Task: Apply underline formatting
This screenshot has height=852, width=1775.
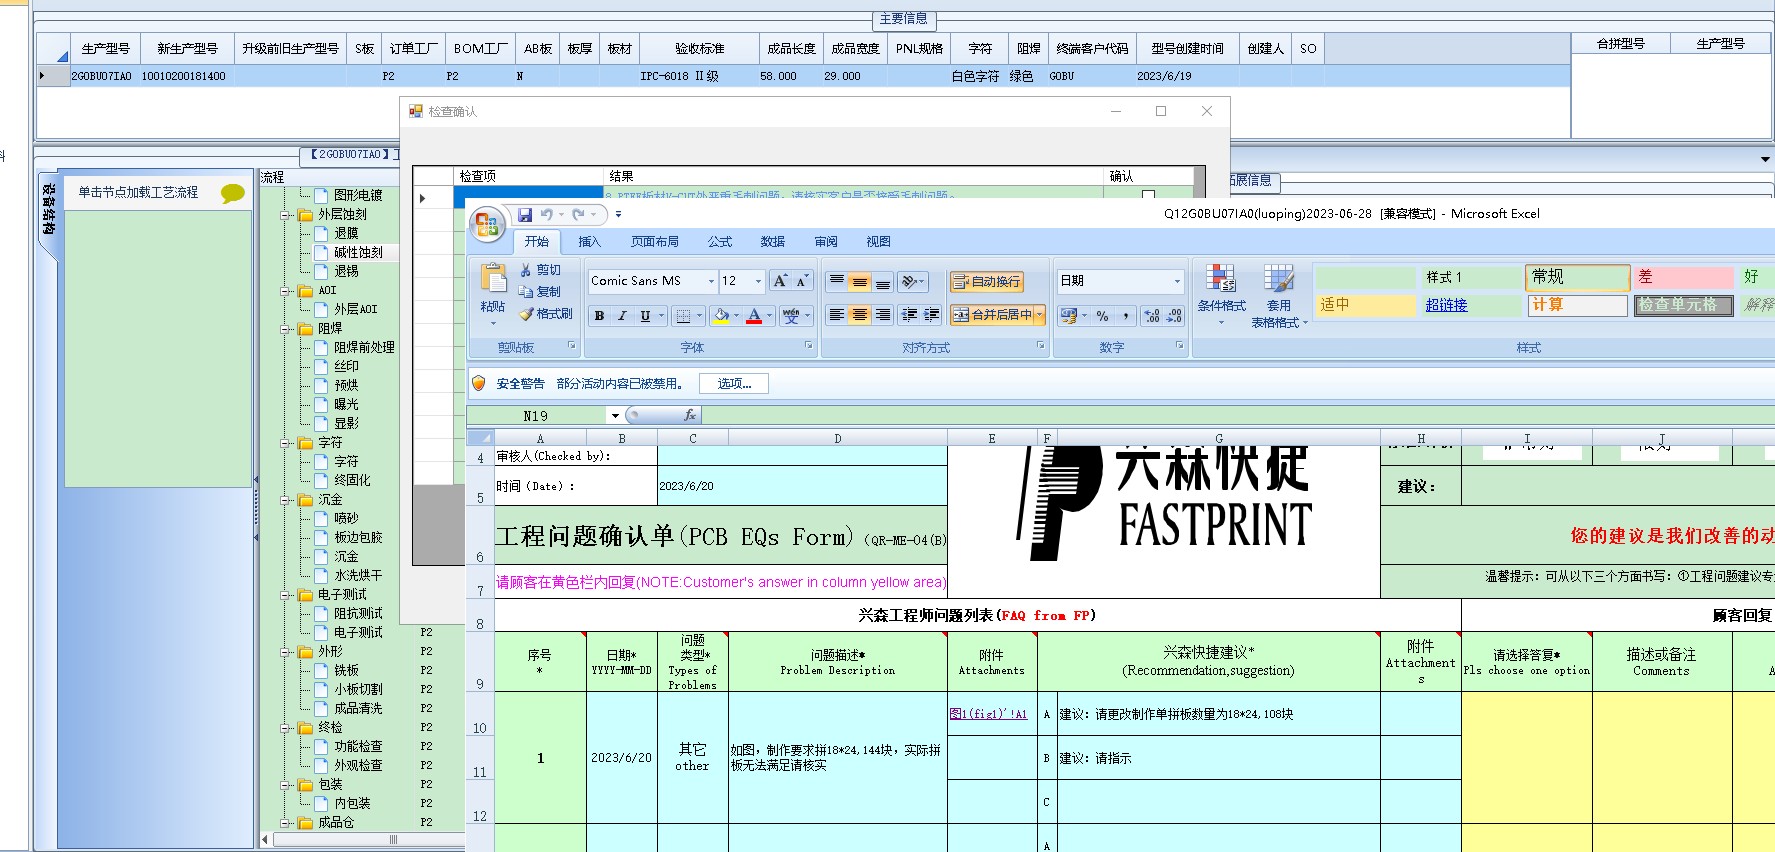Action: [645, 316]
